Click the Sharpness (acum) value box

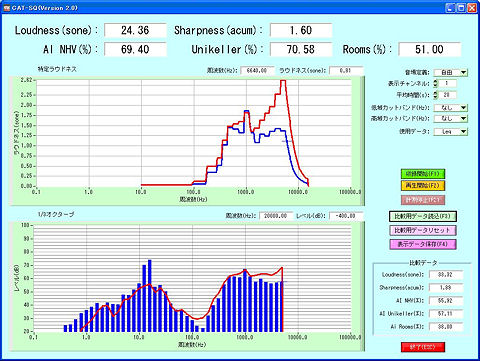[301, 30]
